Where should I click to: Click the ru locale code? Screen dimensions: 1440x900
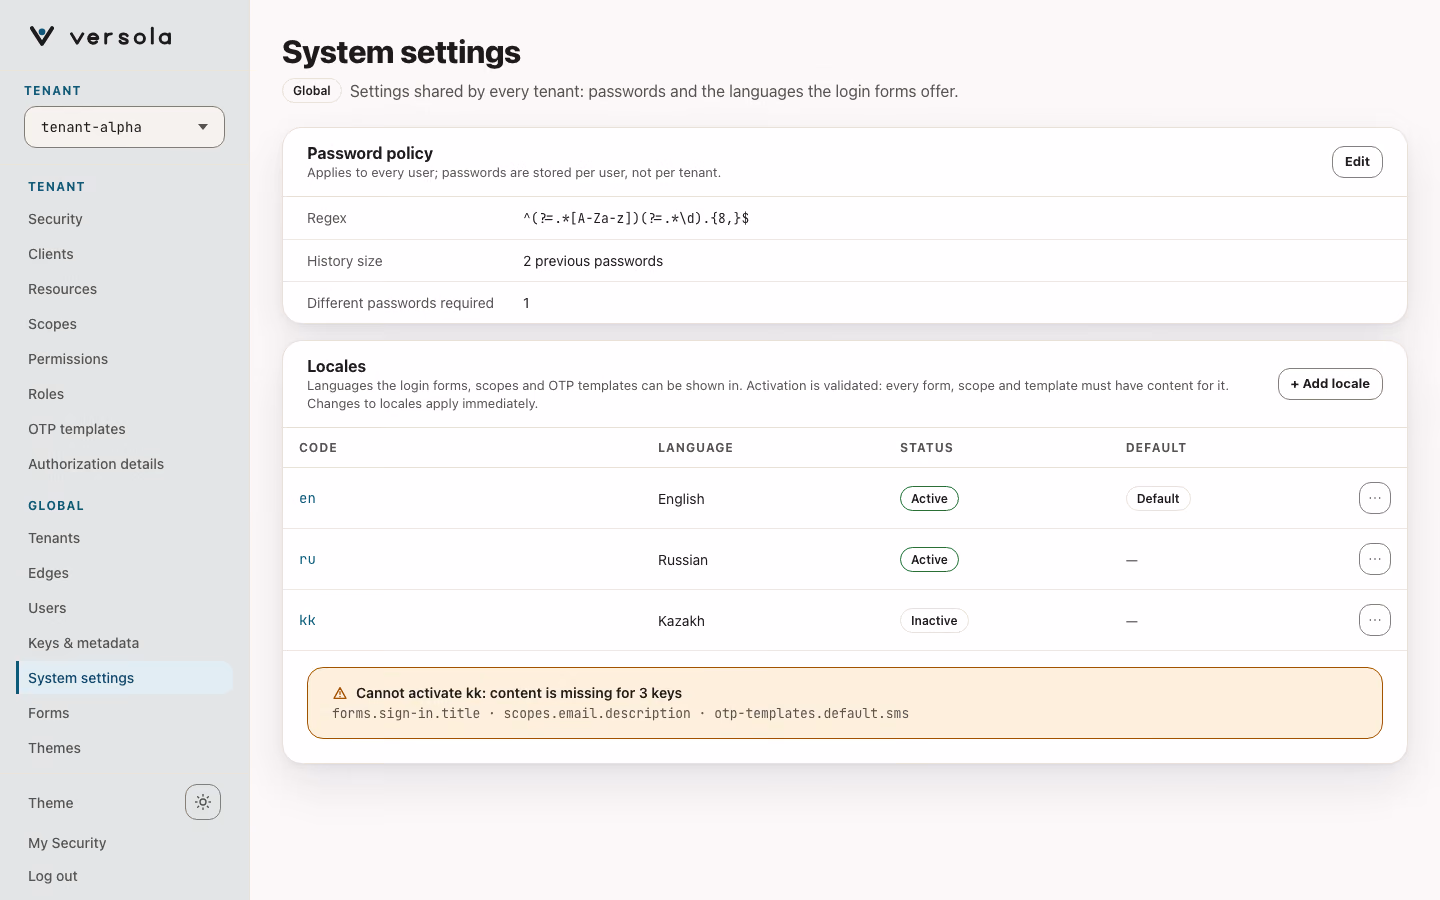(307, 559)
